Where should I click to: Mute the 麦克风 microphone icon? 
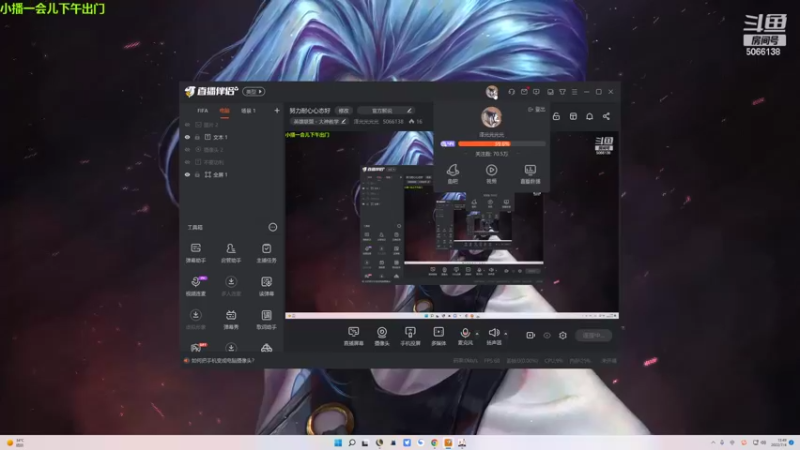tap(465, 333)
